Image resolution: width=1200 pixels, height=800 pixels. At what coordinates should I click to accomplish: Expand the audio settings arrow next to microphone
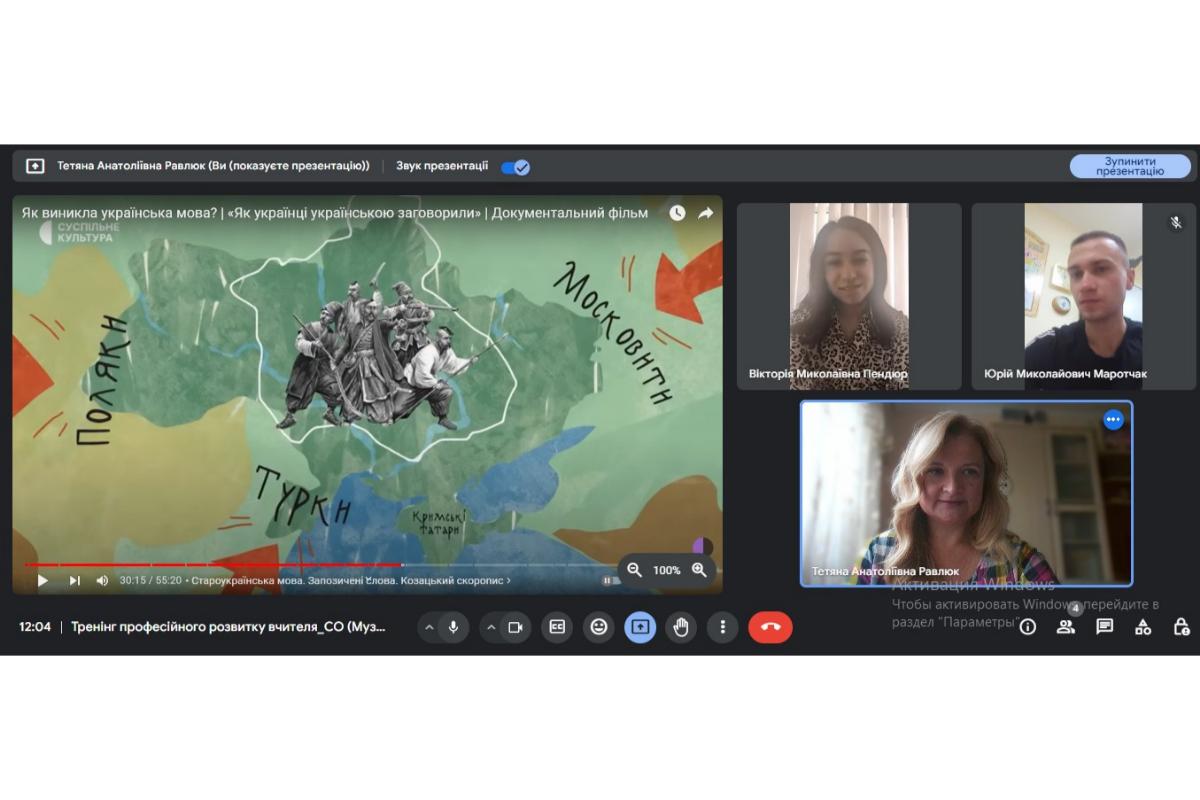[x=429, y=627]
